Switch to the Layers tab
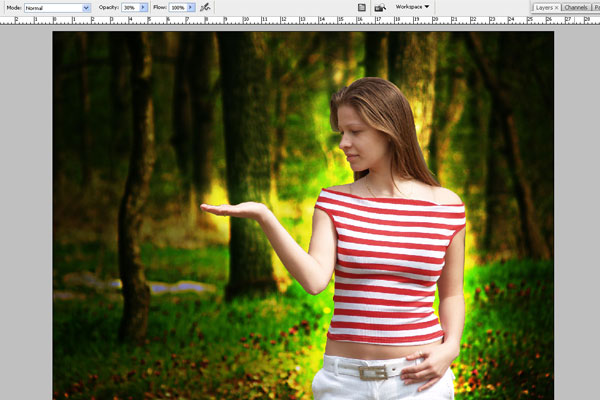Viewport: 600px width, 400px height. click(543, 7)
